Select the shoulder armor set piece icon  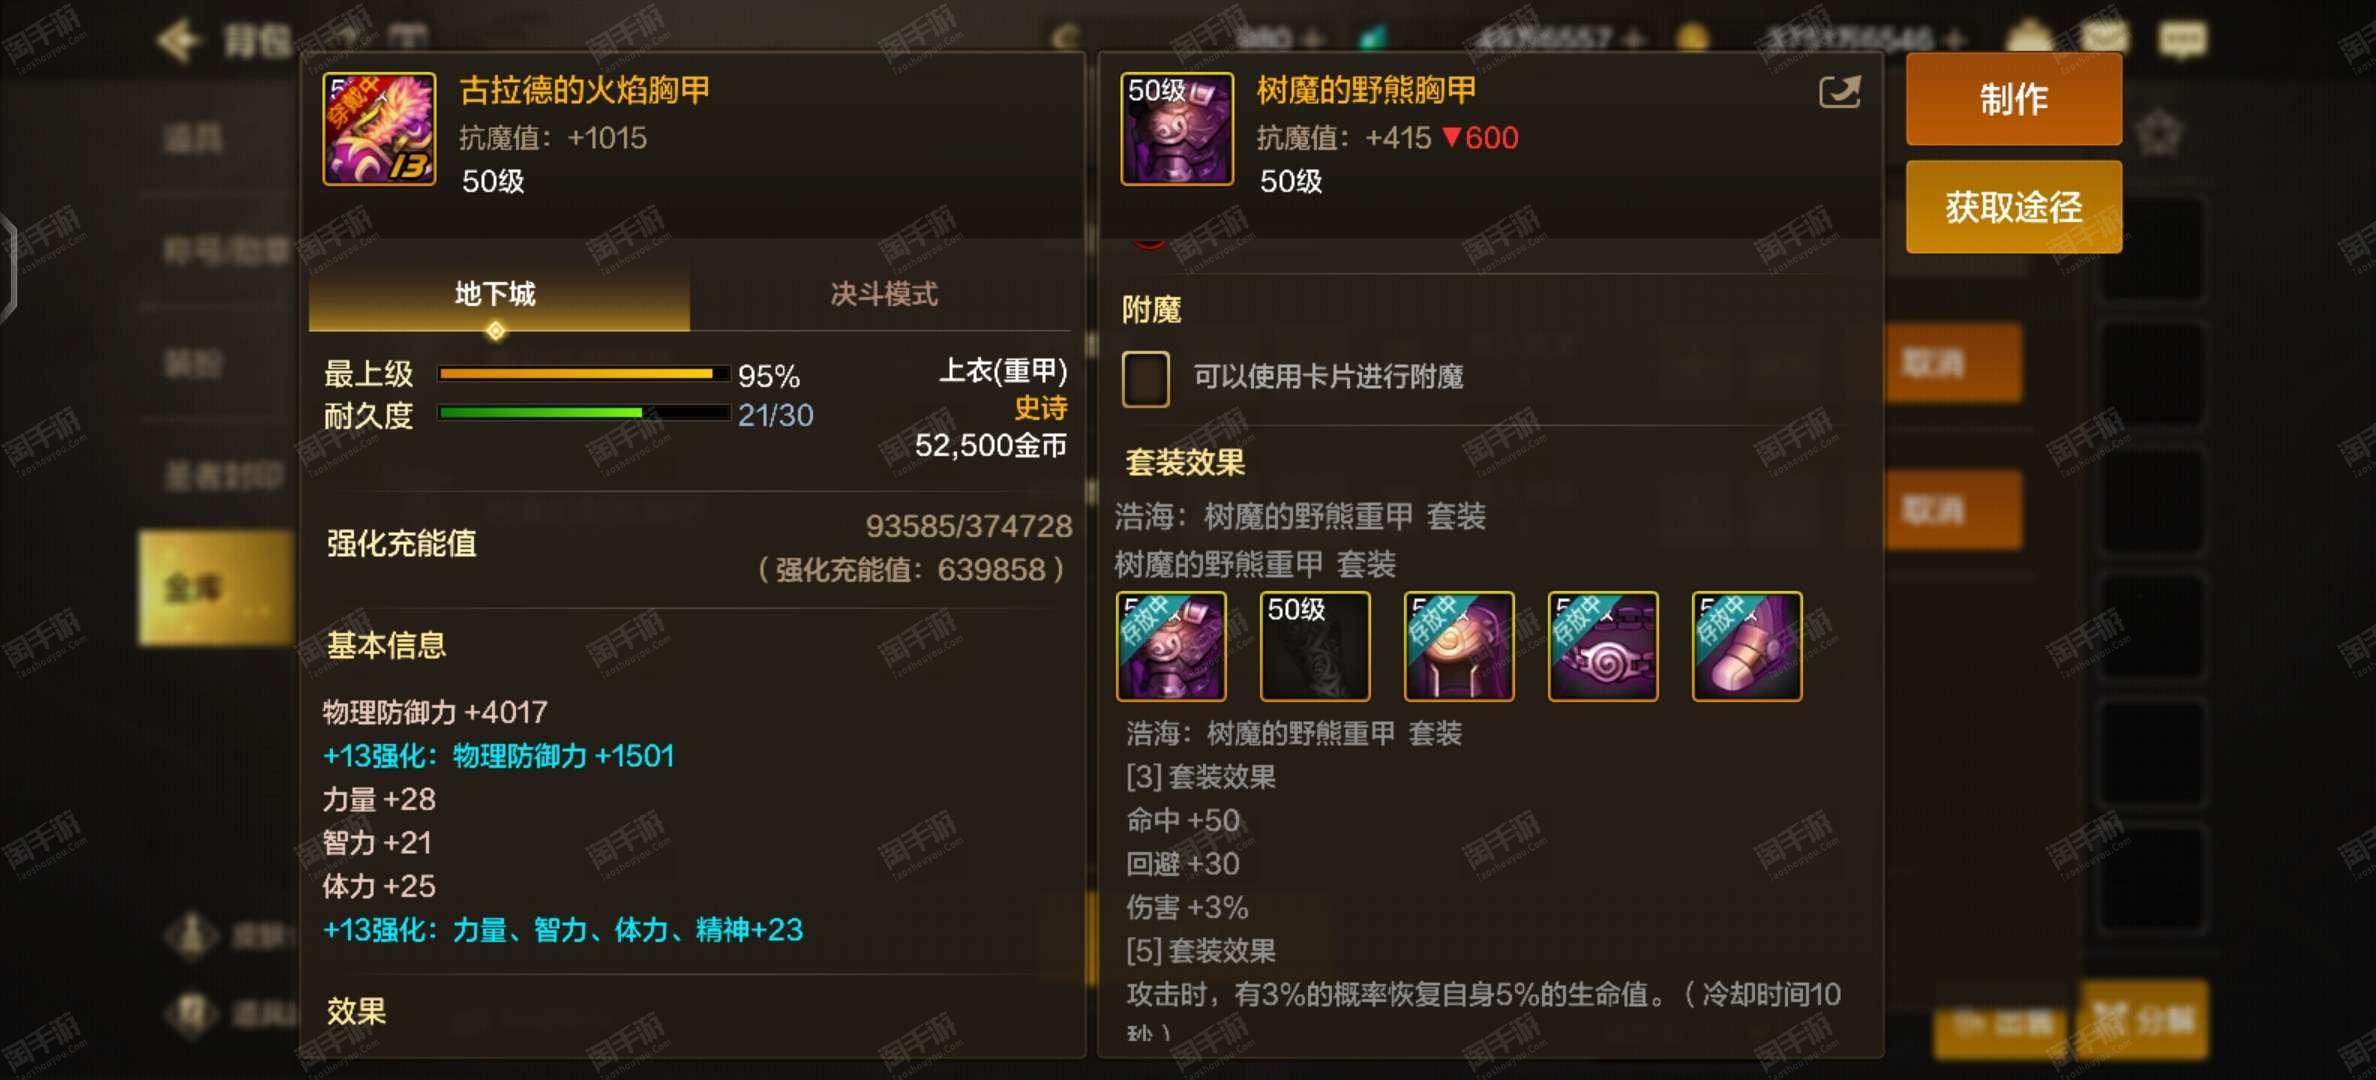(x=1459, y=646)
